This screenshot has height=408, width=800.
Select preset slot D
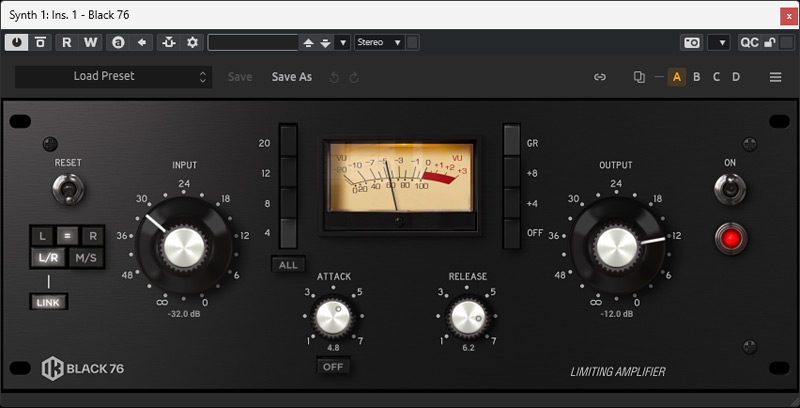[736, 77]
